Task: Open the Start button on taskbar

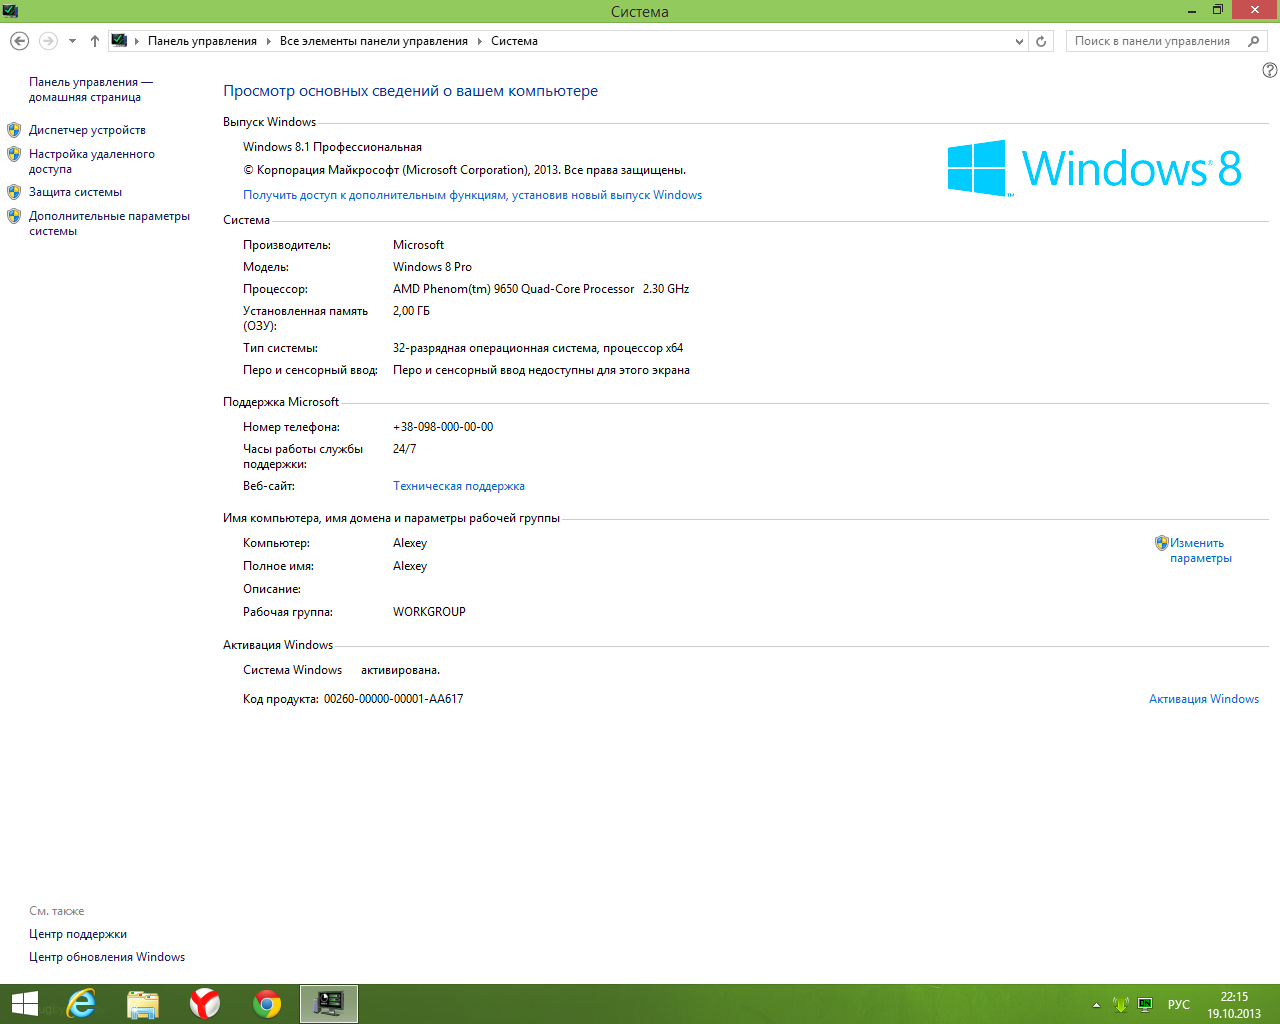Action: tap(24, 1004)
